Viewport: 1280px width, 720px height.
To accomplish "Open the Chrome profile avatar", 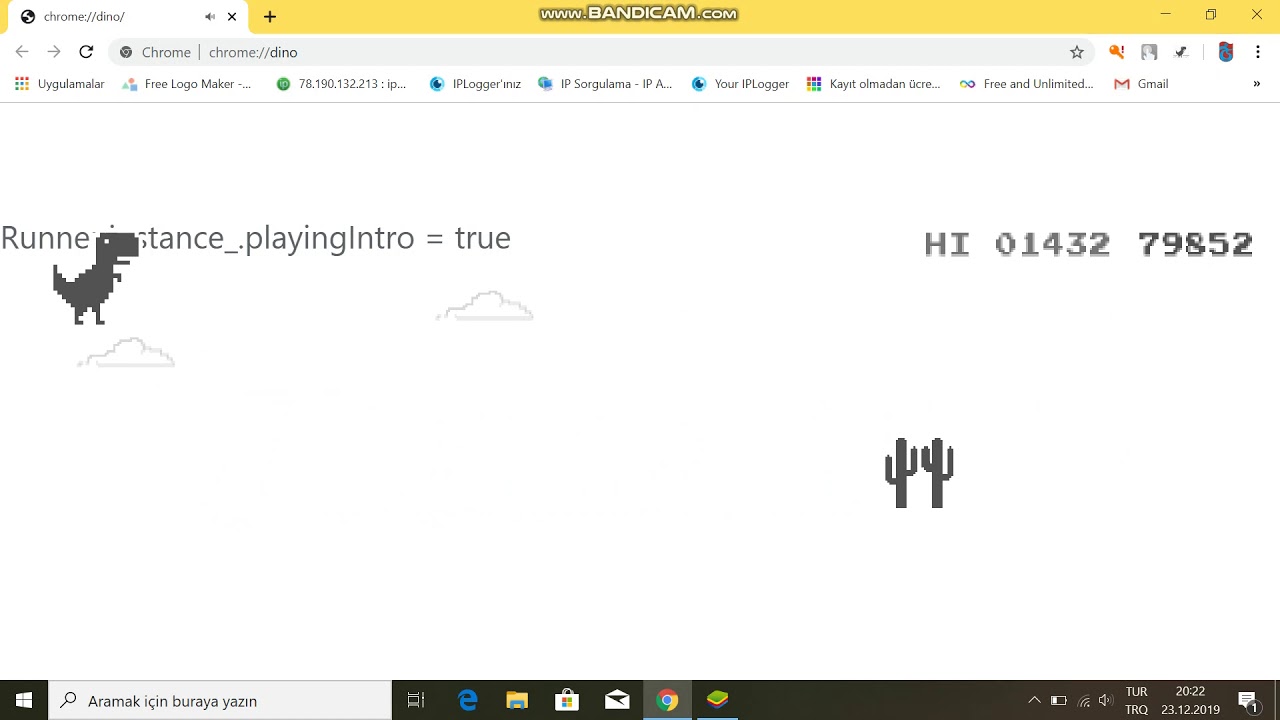I will 1226,52.
